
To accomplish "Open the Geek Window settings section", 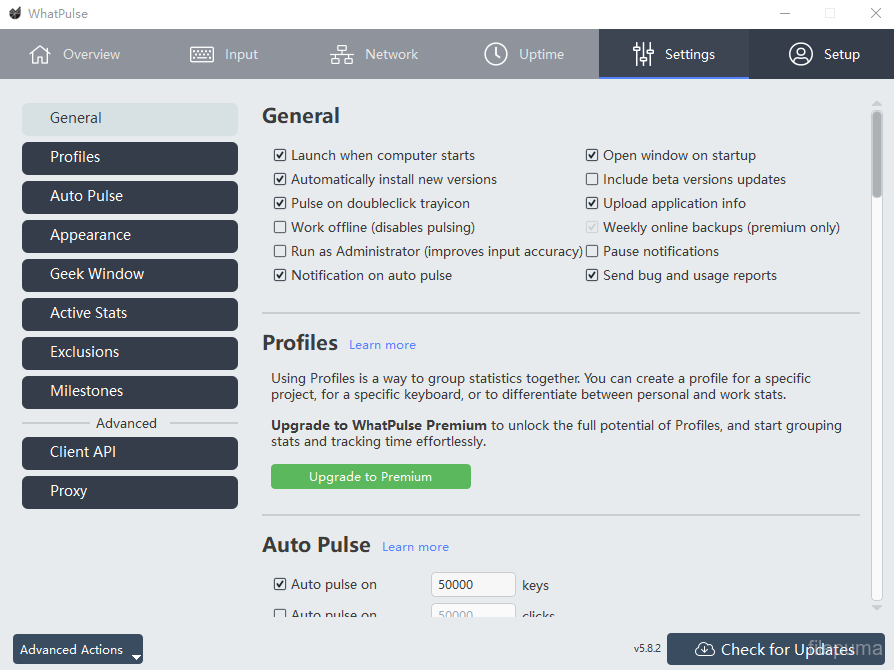I will click(130, 275).
